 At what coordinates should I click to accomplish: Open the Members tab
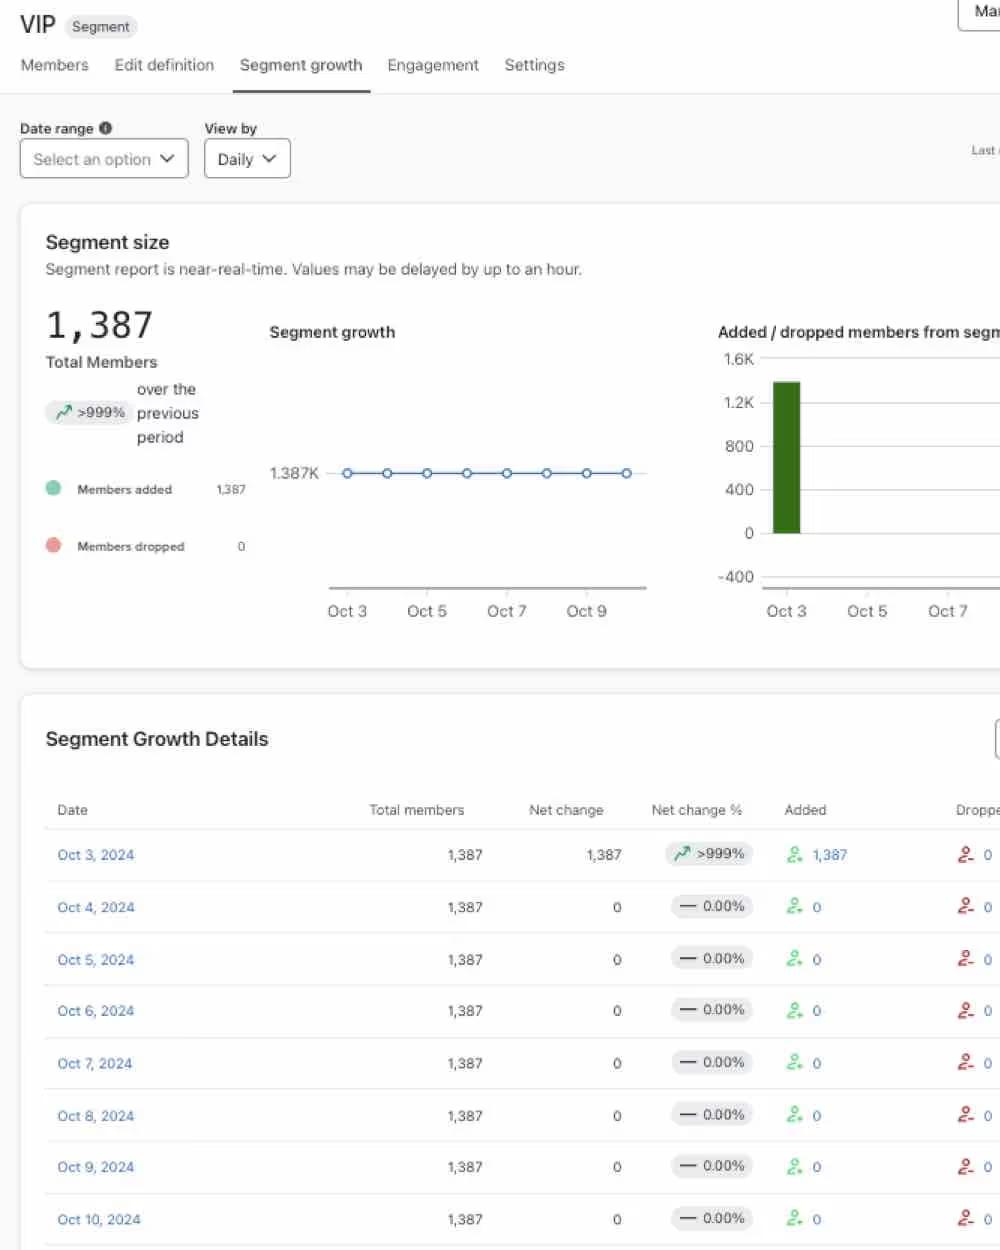click(54, 65)
